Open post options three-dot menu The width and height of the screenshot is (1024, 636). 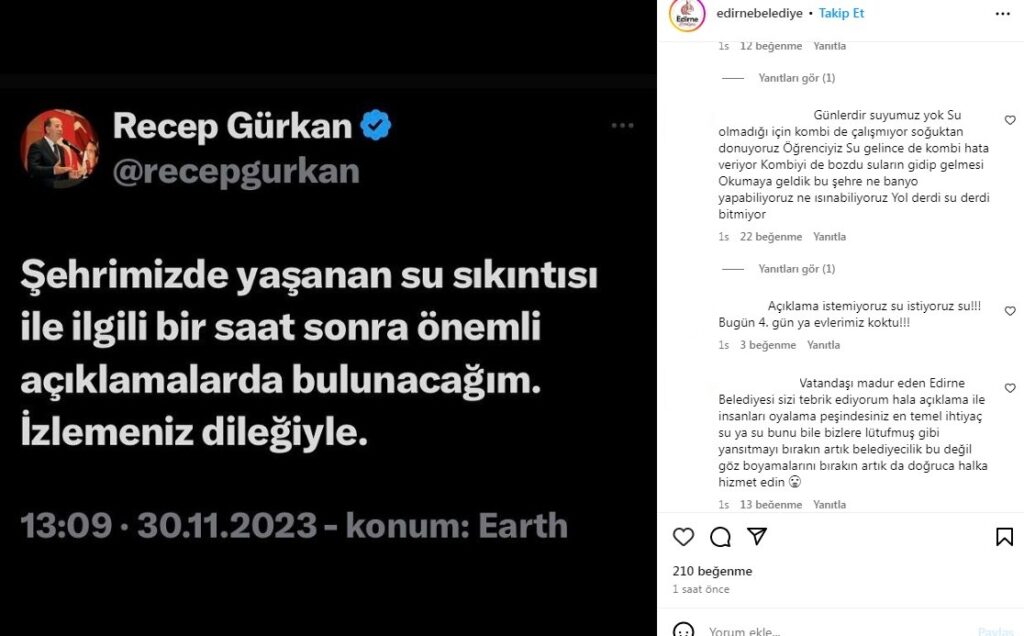1002,14
